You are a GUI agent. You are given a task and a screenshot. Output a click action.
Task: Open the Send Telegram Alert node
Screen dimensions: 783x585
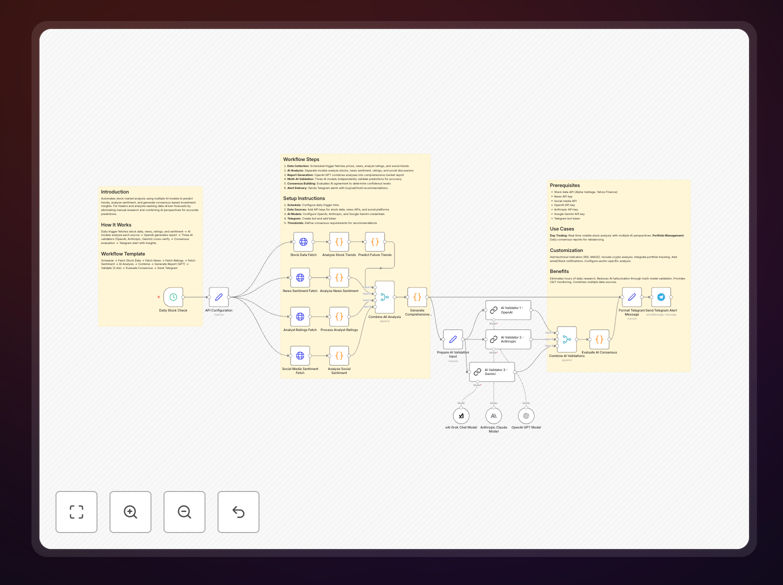coord(661,297)
